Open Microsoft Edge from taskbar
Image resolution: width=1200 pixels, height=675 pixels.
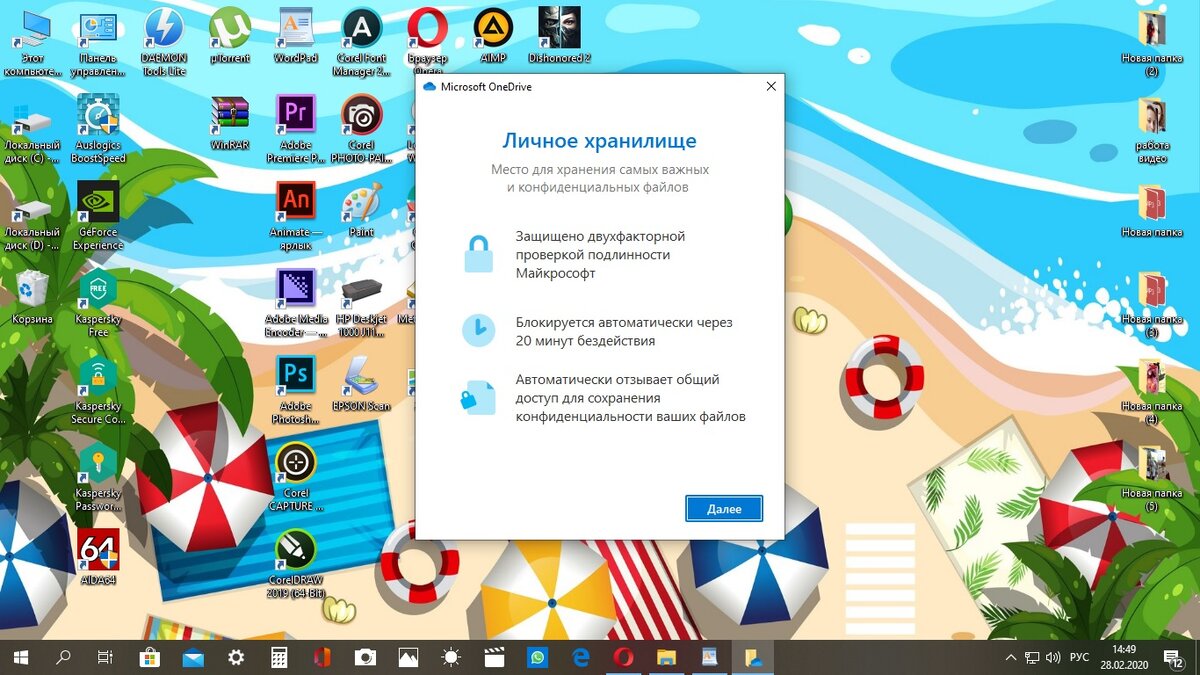(x=580, y=657)
